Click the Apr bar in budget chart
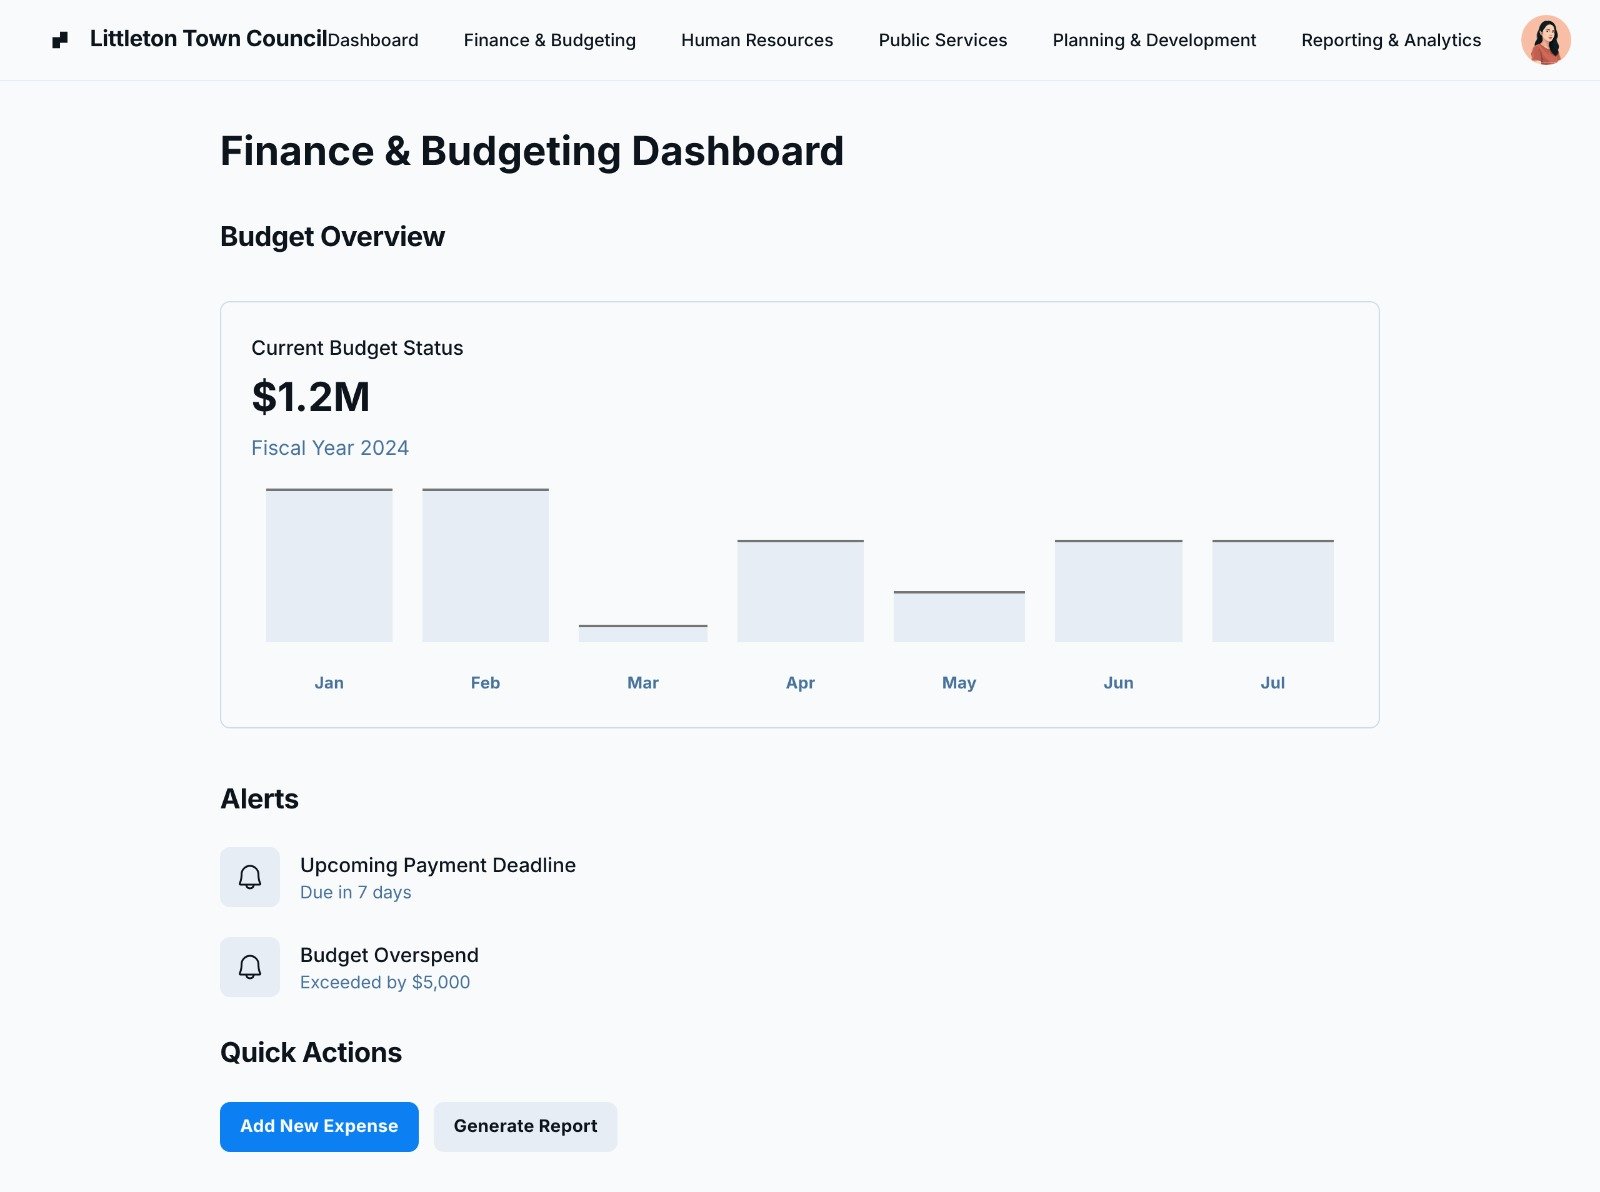The width and height of the screenshot is (1600, 1192). 800,591
